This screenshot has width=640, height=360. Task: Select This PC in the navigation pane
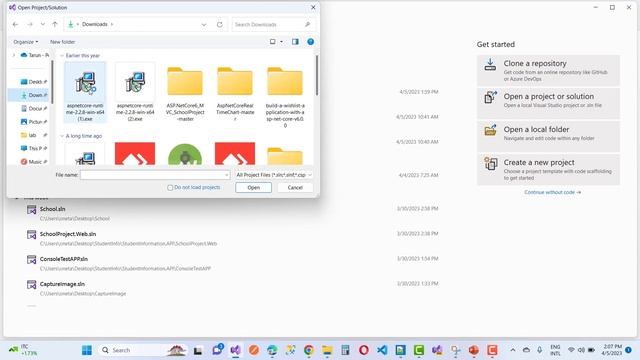point(33,148)
